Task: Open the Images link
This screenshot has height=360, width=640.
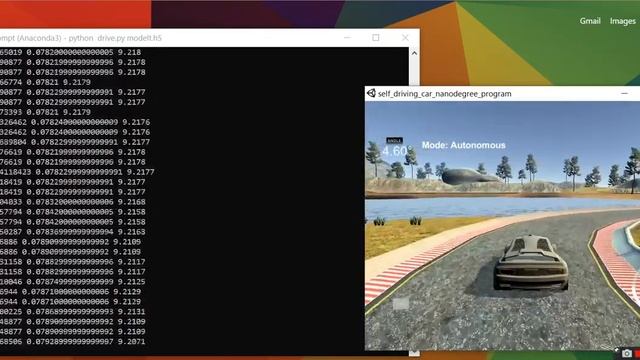Action: (x=622, y=21)
